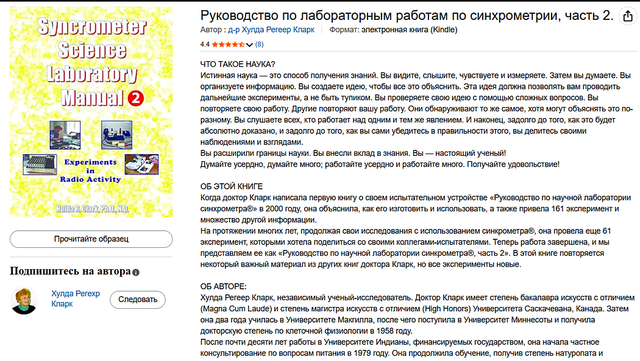
Task: Click the red number 2 badge on the cover
Action: 136,98
